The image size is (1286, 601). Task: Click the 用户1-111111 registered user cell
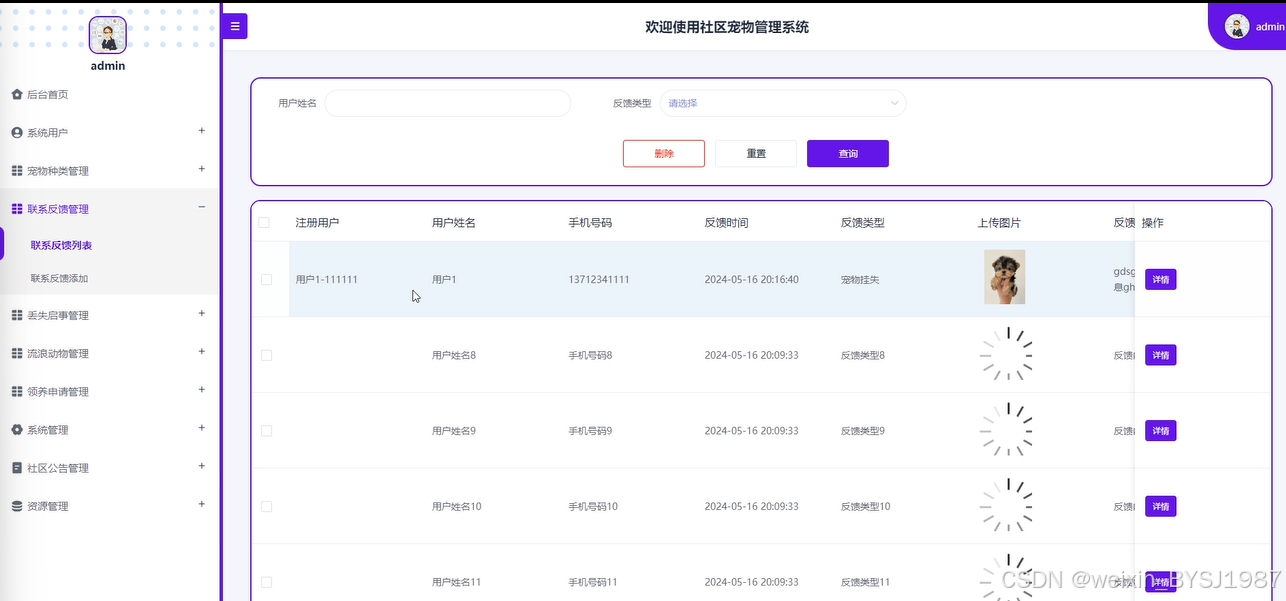pyautogui.click(x=327, y=280)
